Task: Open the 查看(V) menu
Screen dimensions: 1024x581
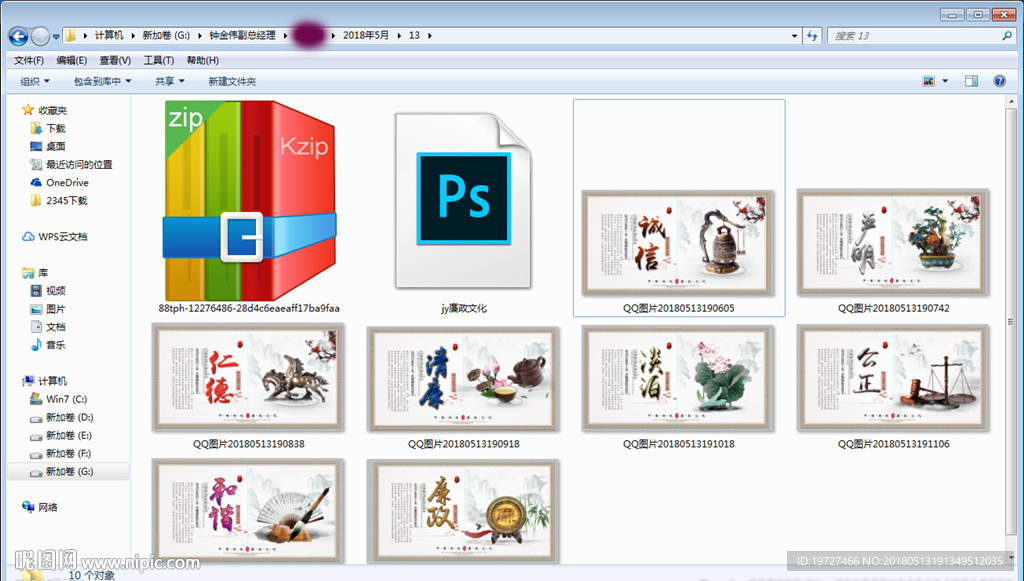Action: coord(115,60)
